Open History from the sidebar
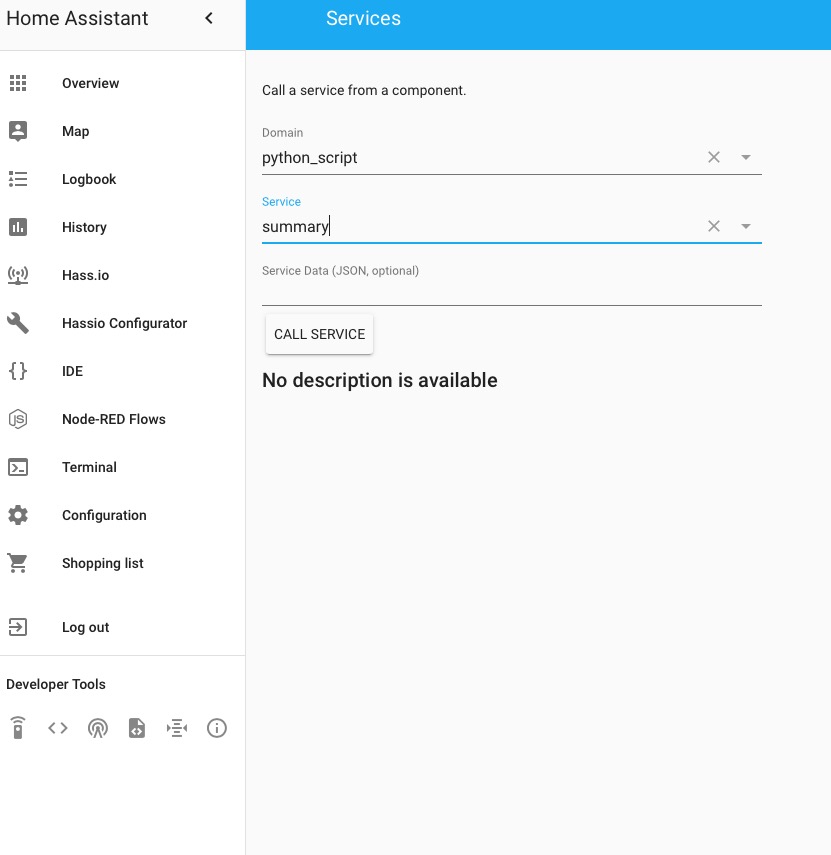Screen dimensions: 831x855 pos(123,227)
